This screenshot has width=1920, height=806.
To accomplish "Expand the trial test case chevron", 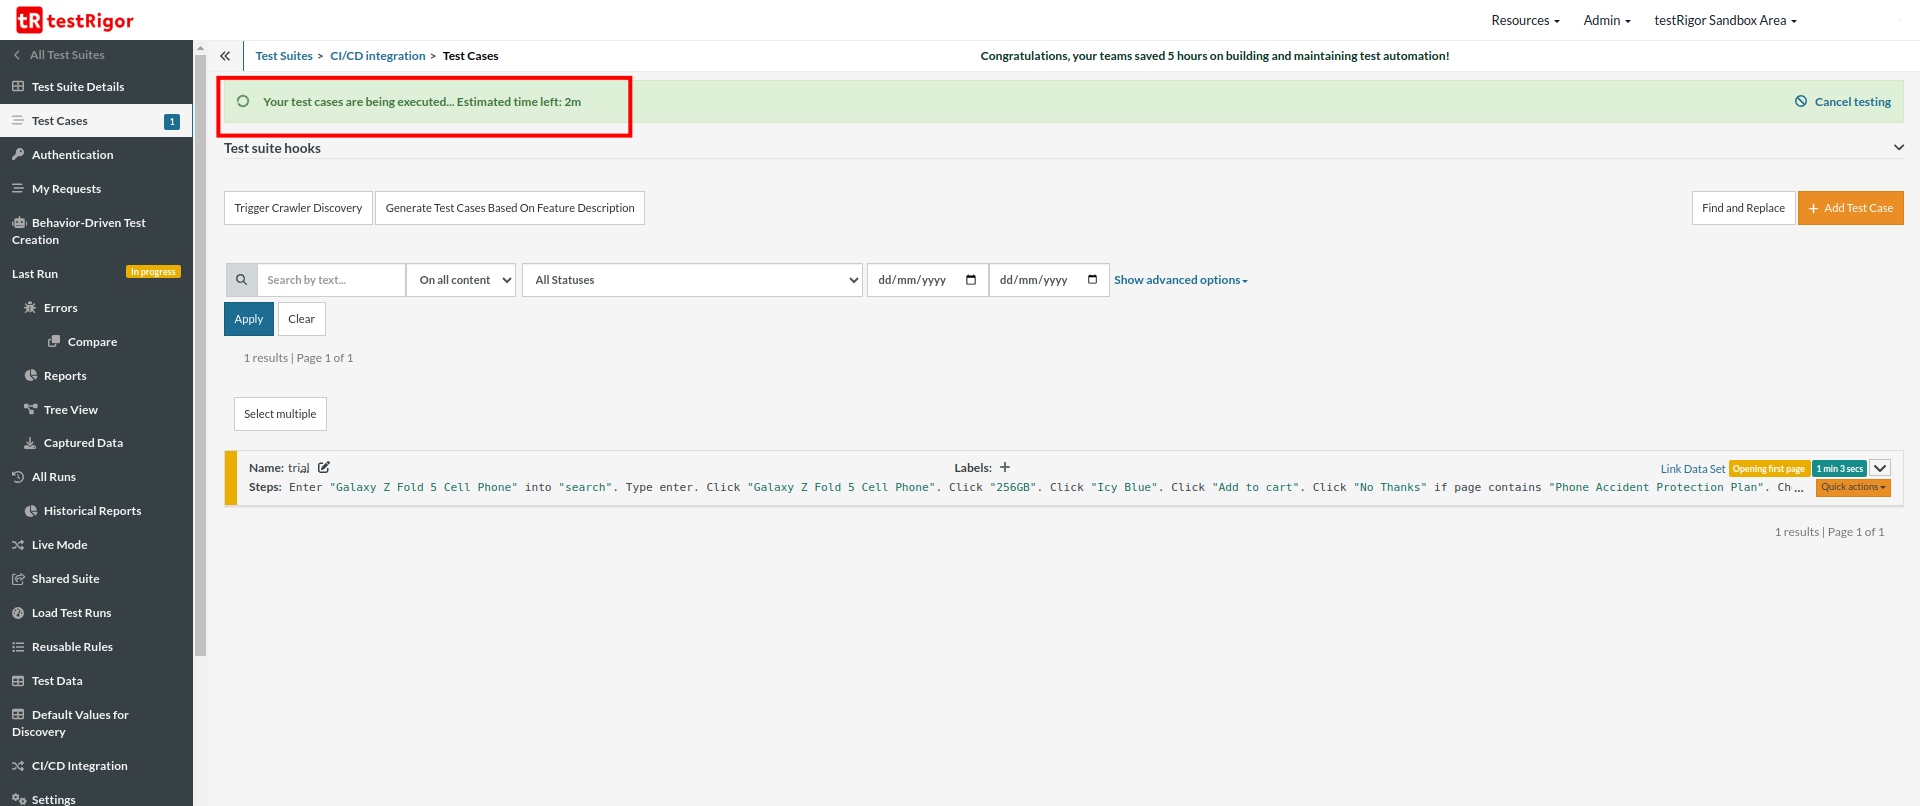I will click(1880, 468).
